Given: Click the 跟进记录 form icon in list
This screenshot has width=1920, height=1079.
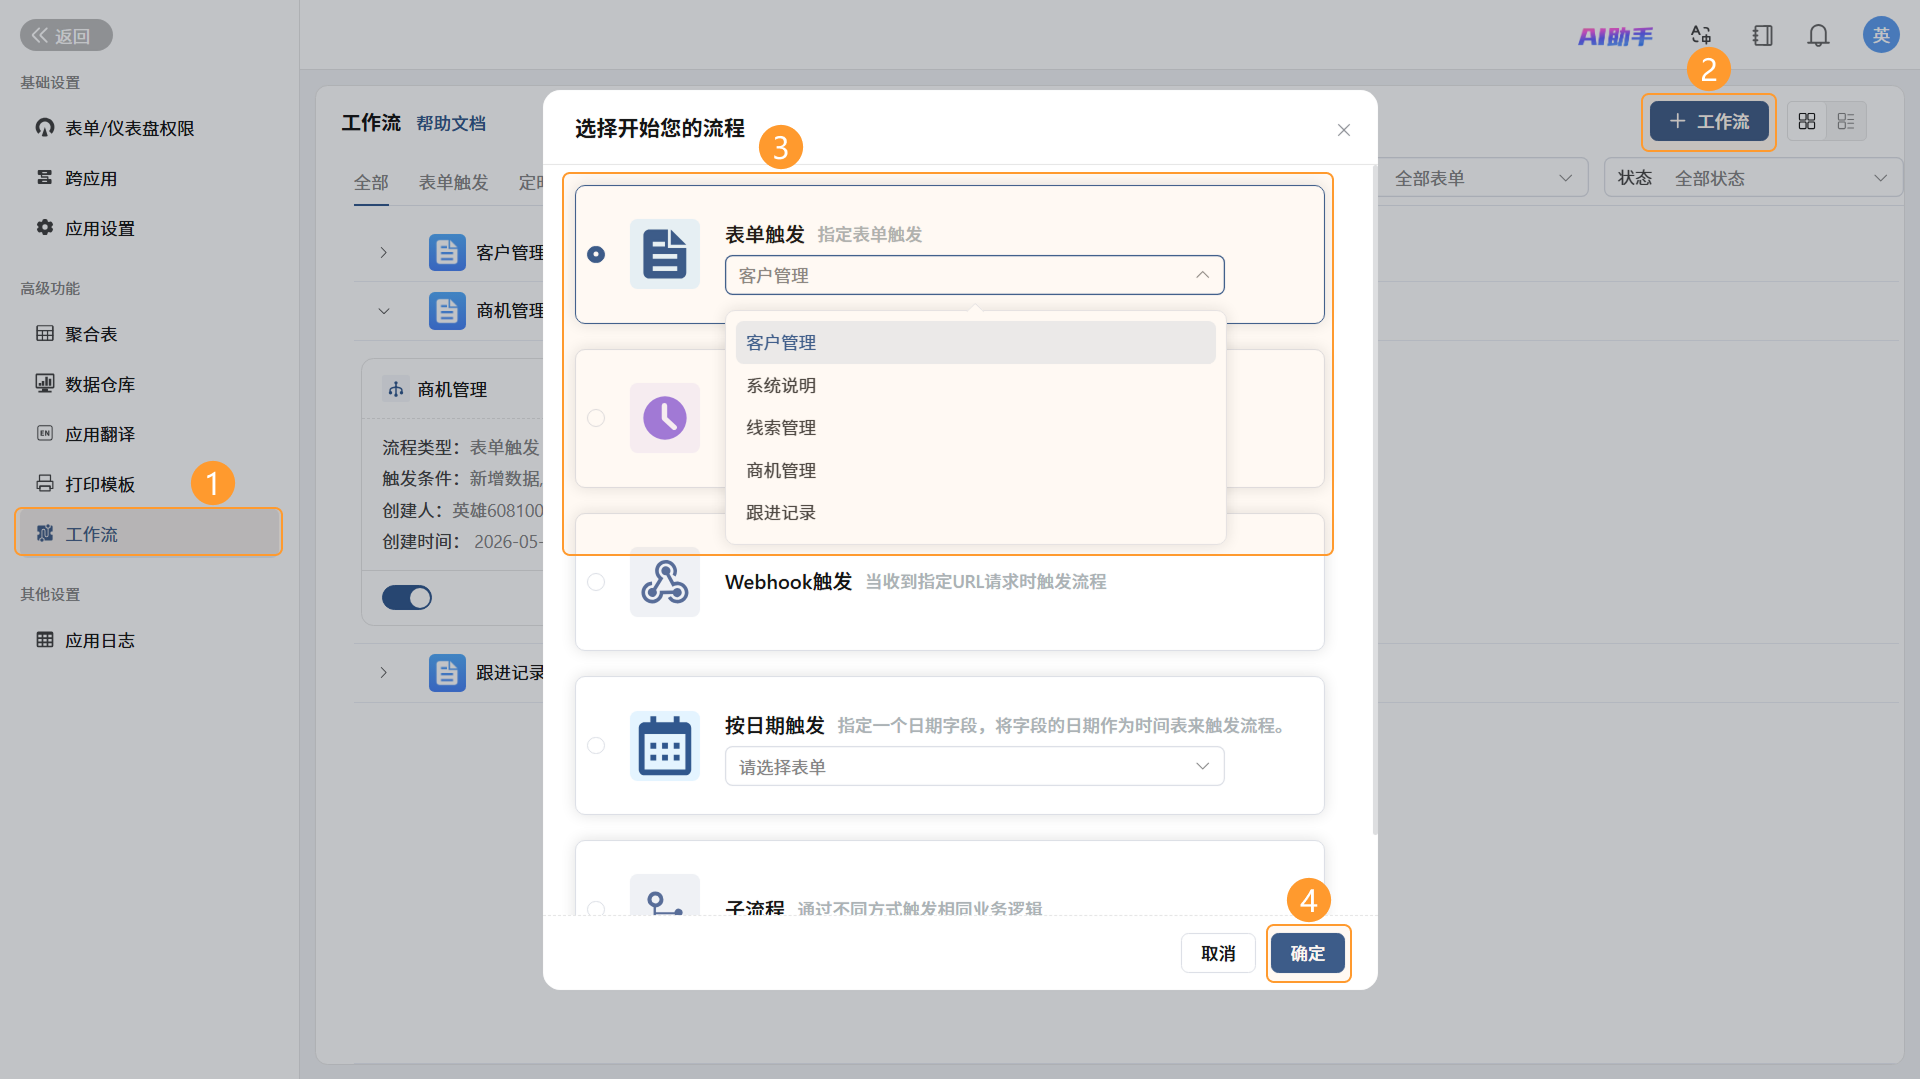Looking at the screenshot, I should [x=447, y=673].
